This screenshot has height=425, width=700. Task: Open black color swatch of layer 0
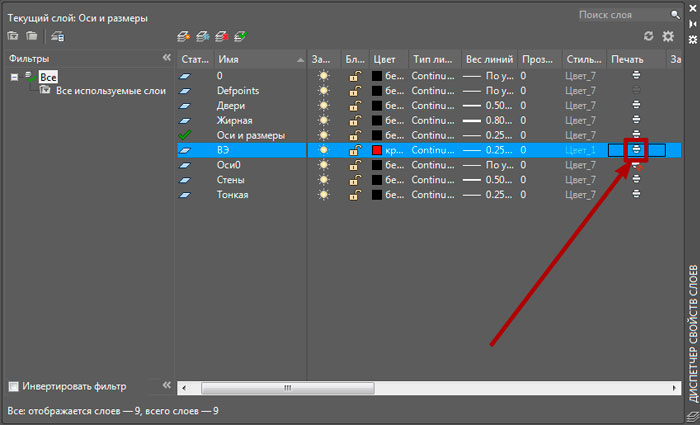tap(377, 76)
